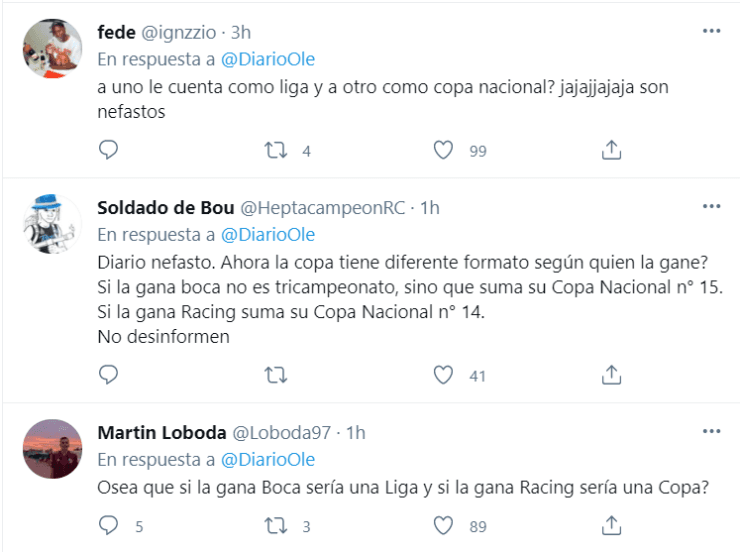Retweet fede's tweet

[275, 150]
